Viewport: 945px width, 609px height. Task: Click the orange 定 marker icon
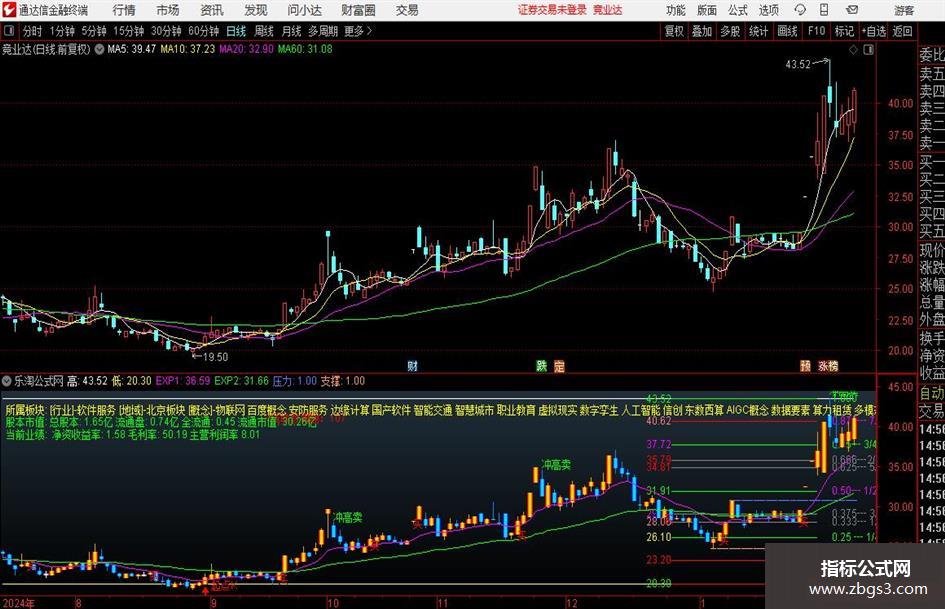[559, 365]
